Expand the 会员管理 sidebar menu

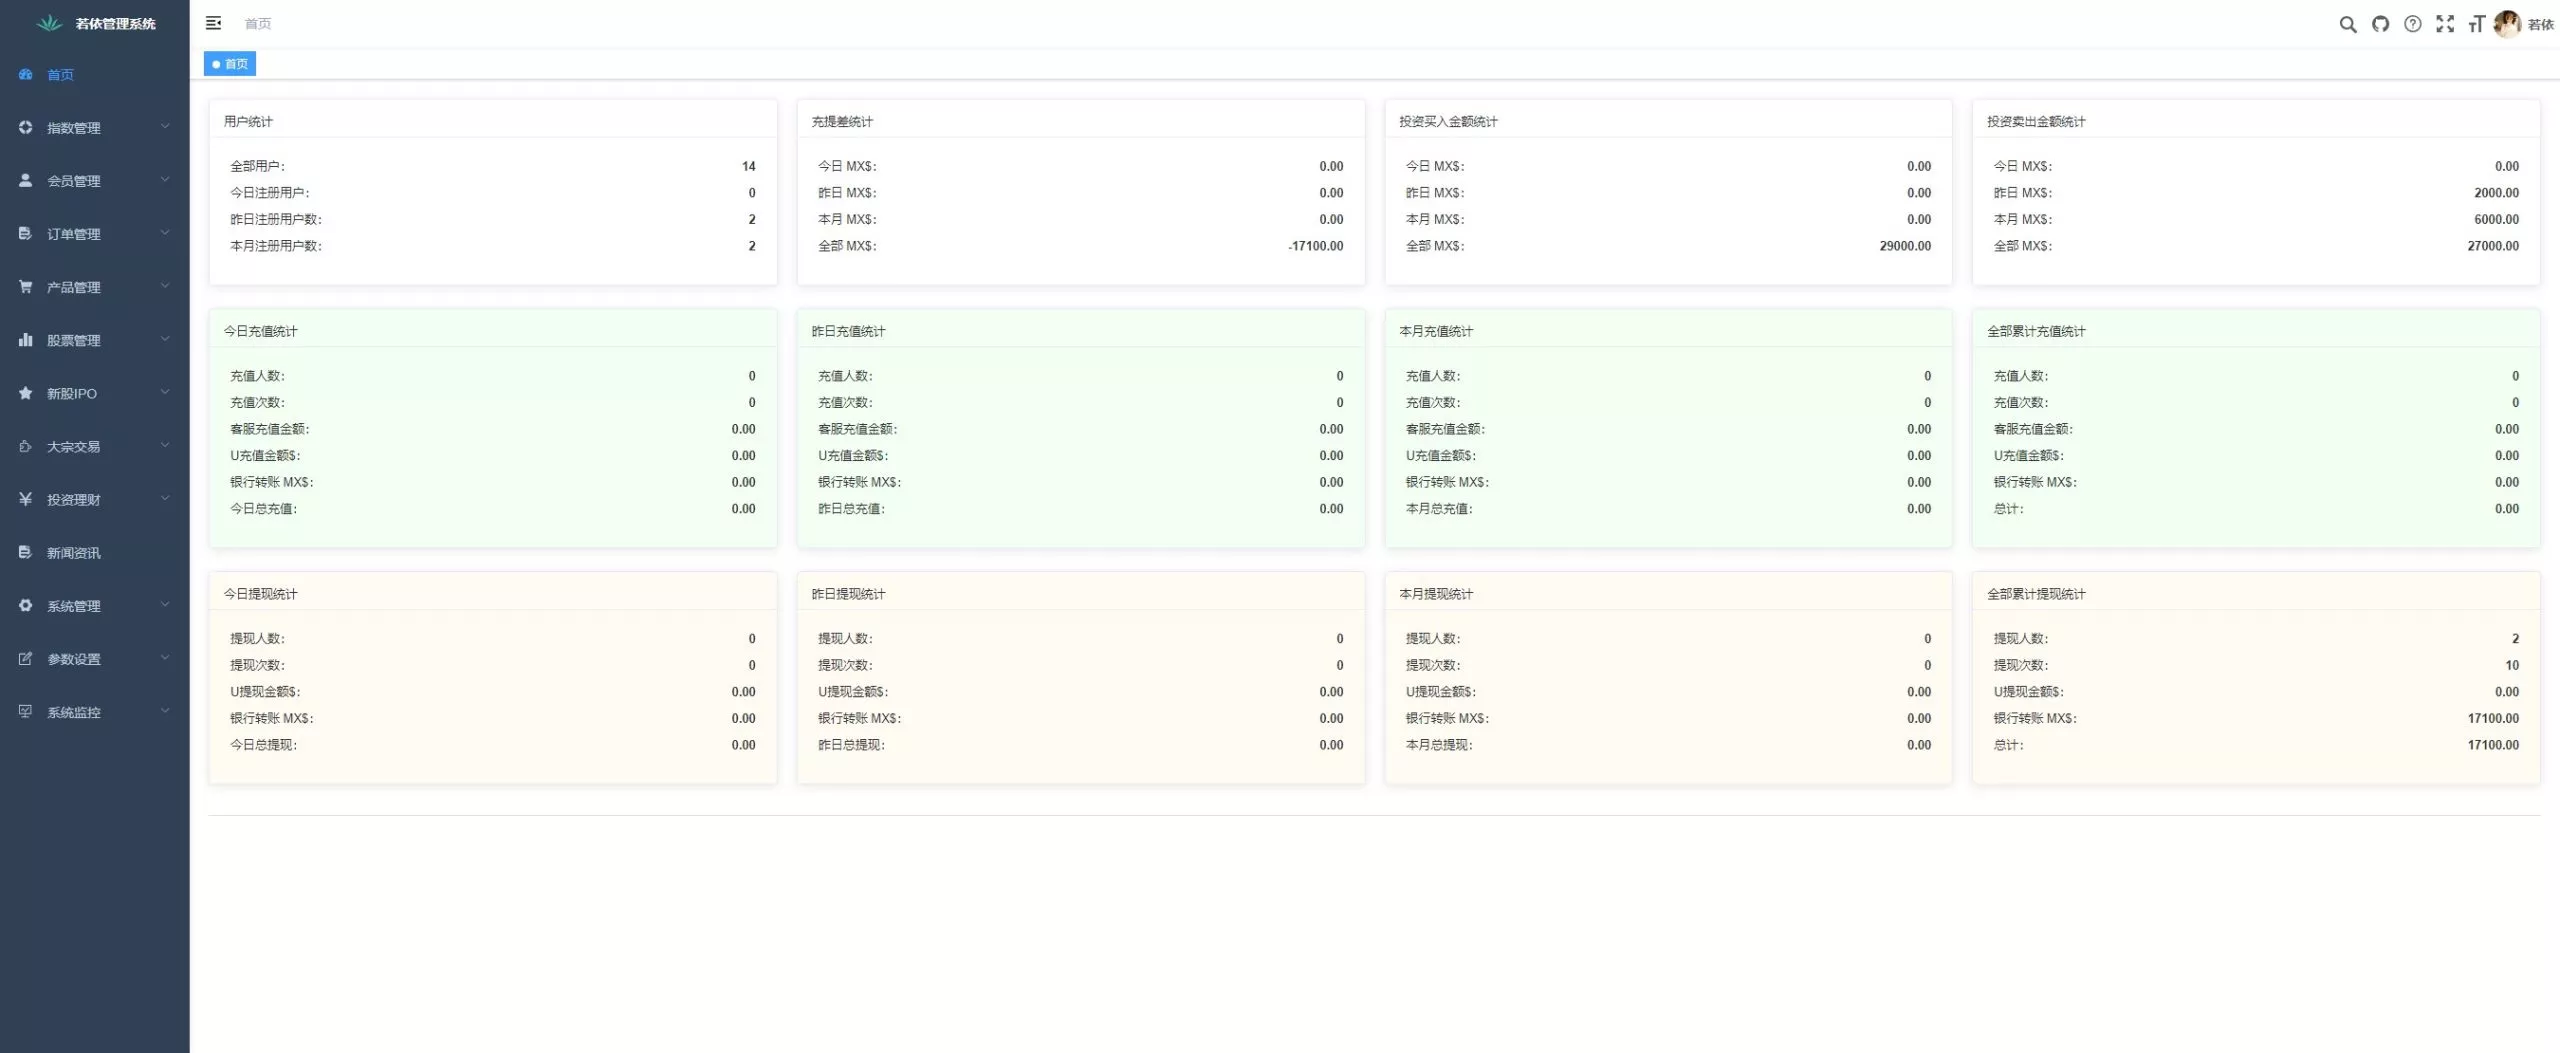[x=74, y=181]
